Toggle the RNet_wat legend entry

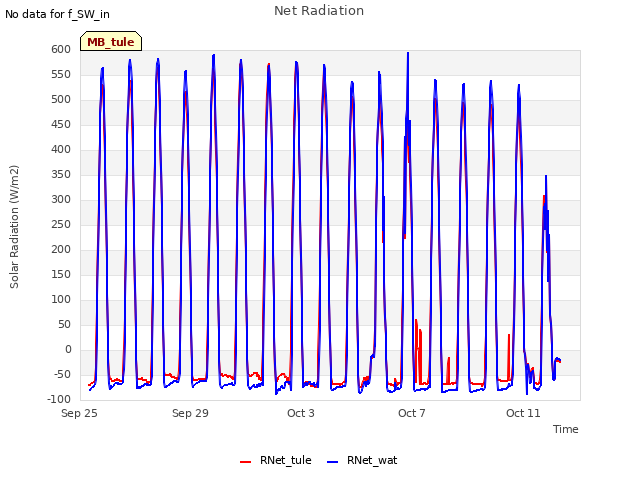click(362, 460)
